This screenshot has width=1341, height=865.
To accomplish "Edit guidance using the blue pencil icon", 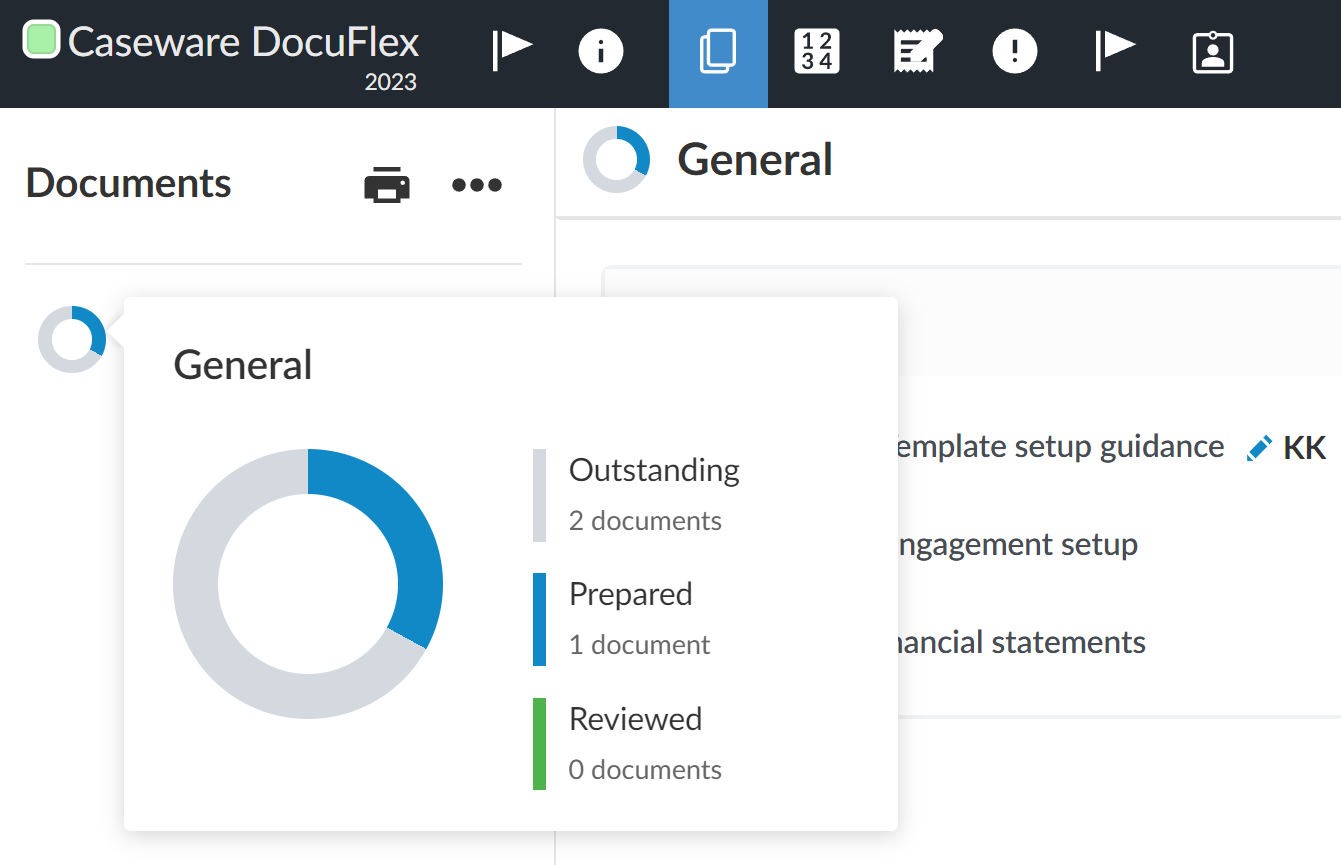I will pos(1258,447).
